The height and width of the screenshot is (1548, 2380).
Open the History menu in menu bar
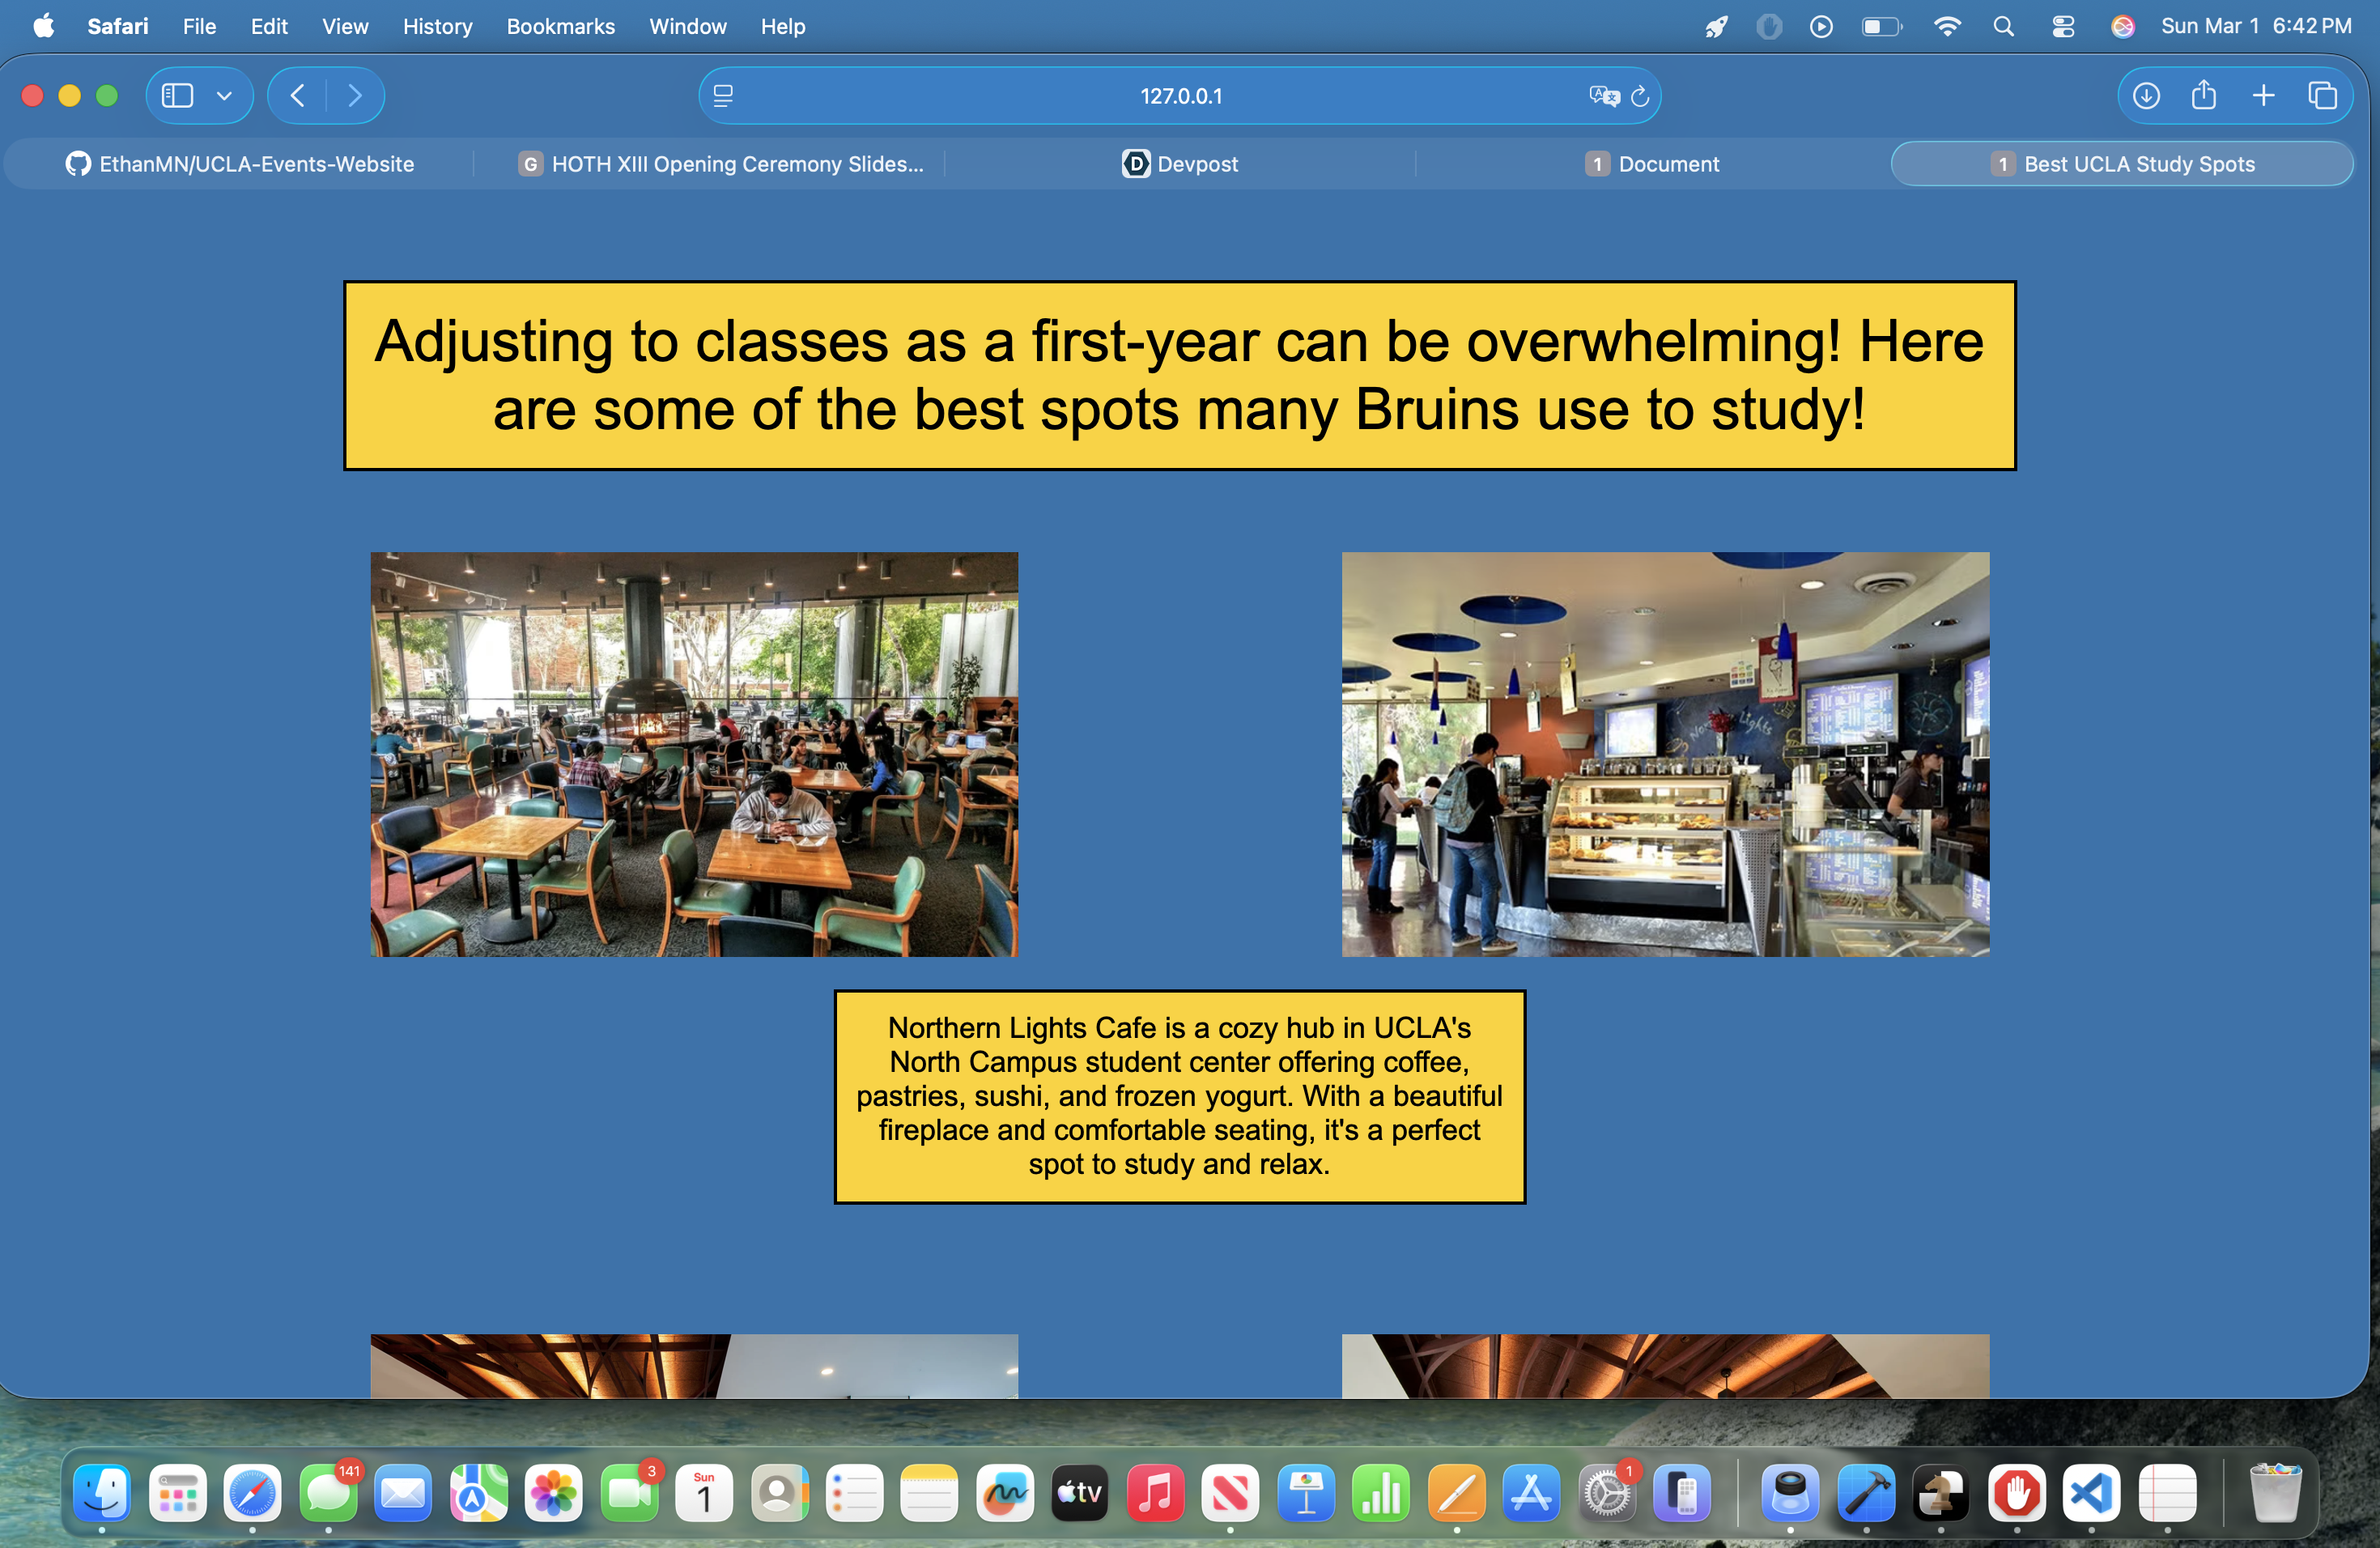tap(437, 27)
